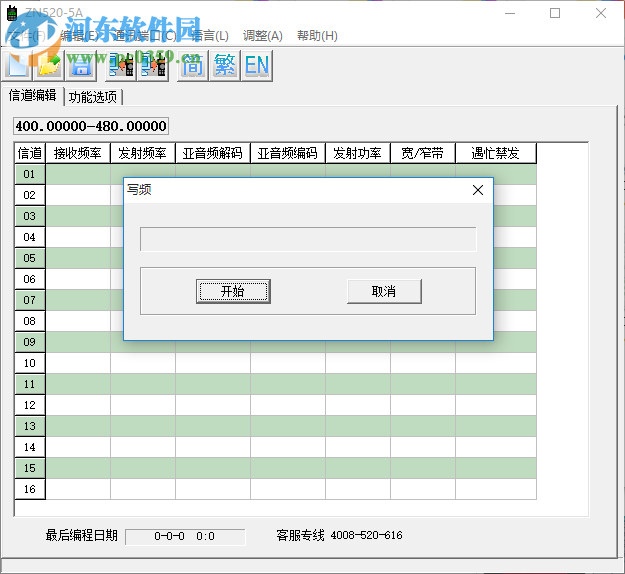Click the write progress bar in dialog
Viewport: 625px width, 574px height.
point(308,239)
